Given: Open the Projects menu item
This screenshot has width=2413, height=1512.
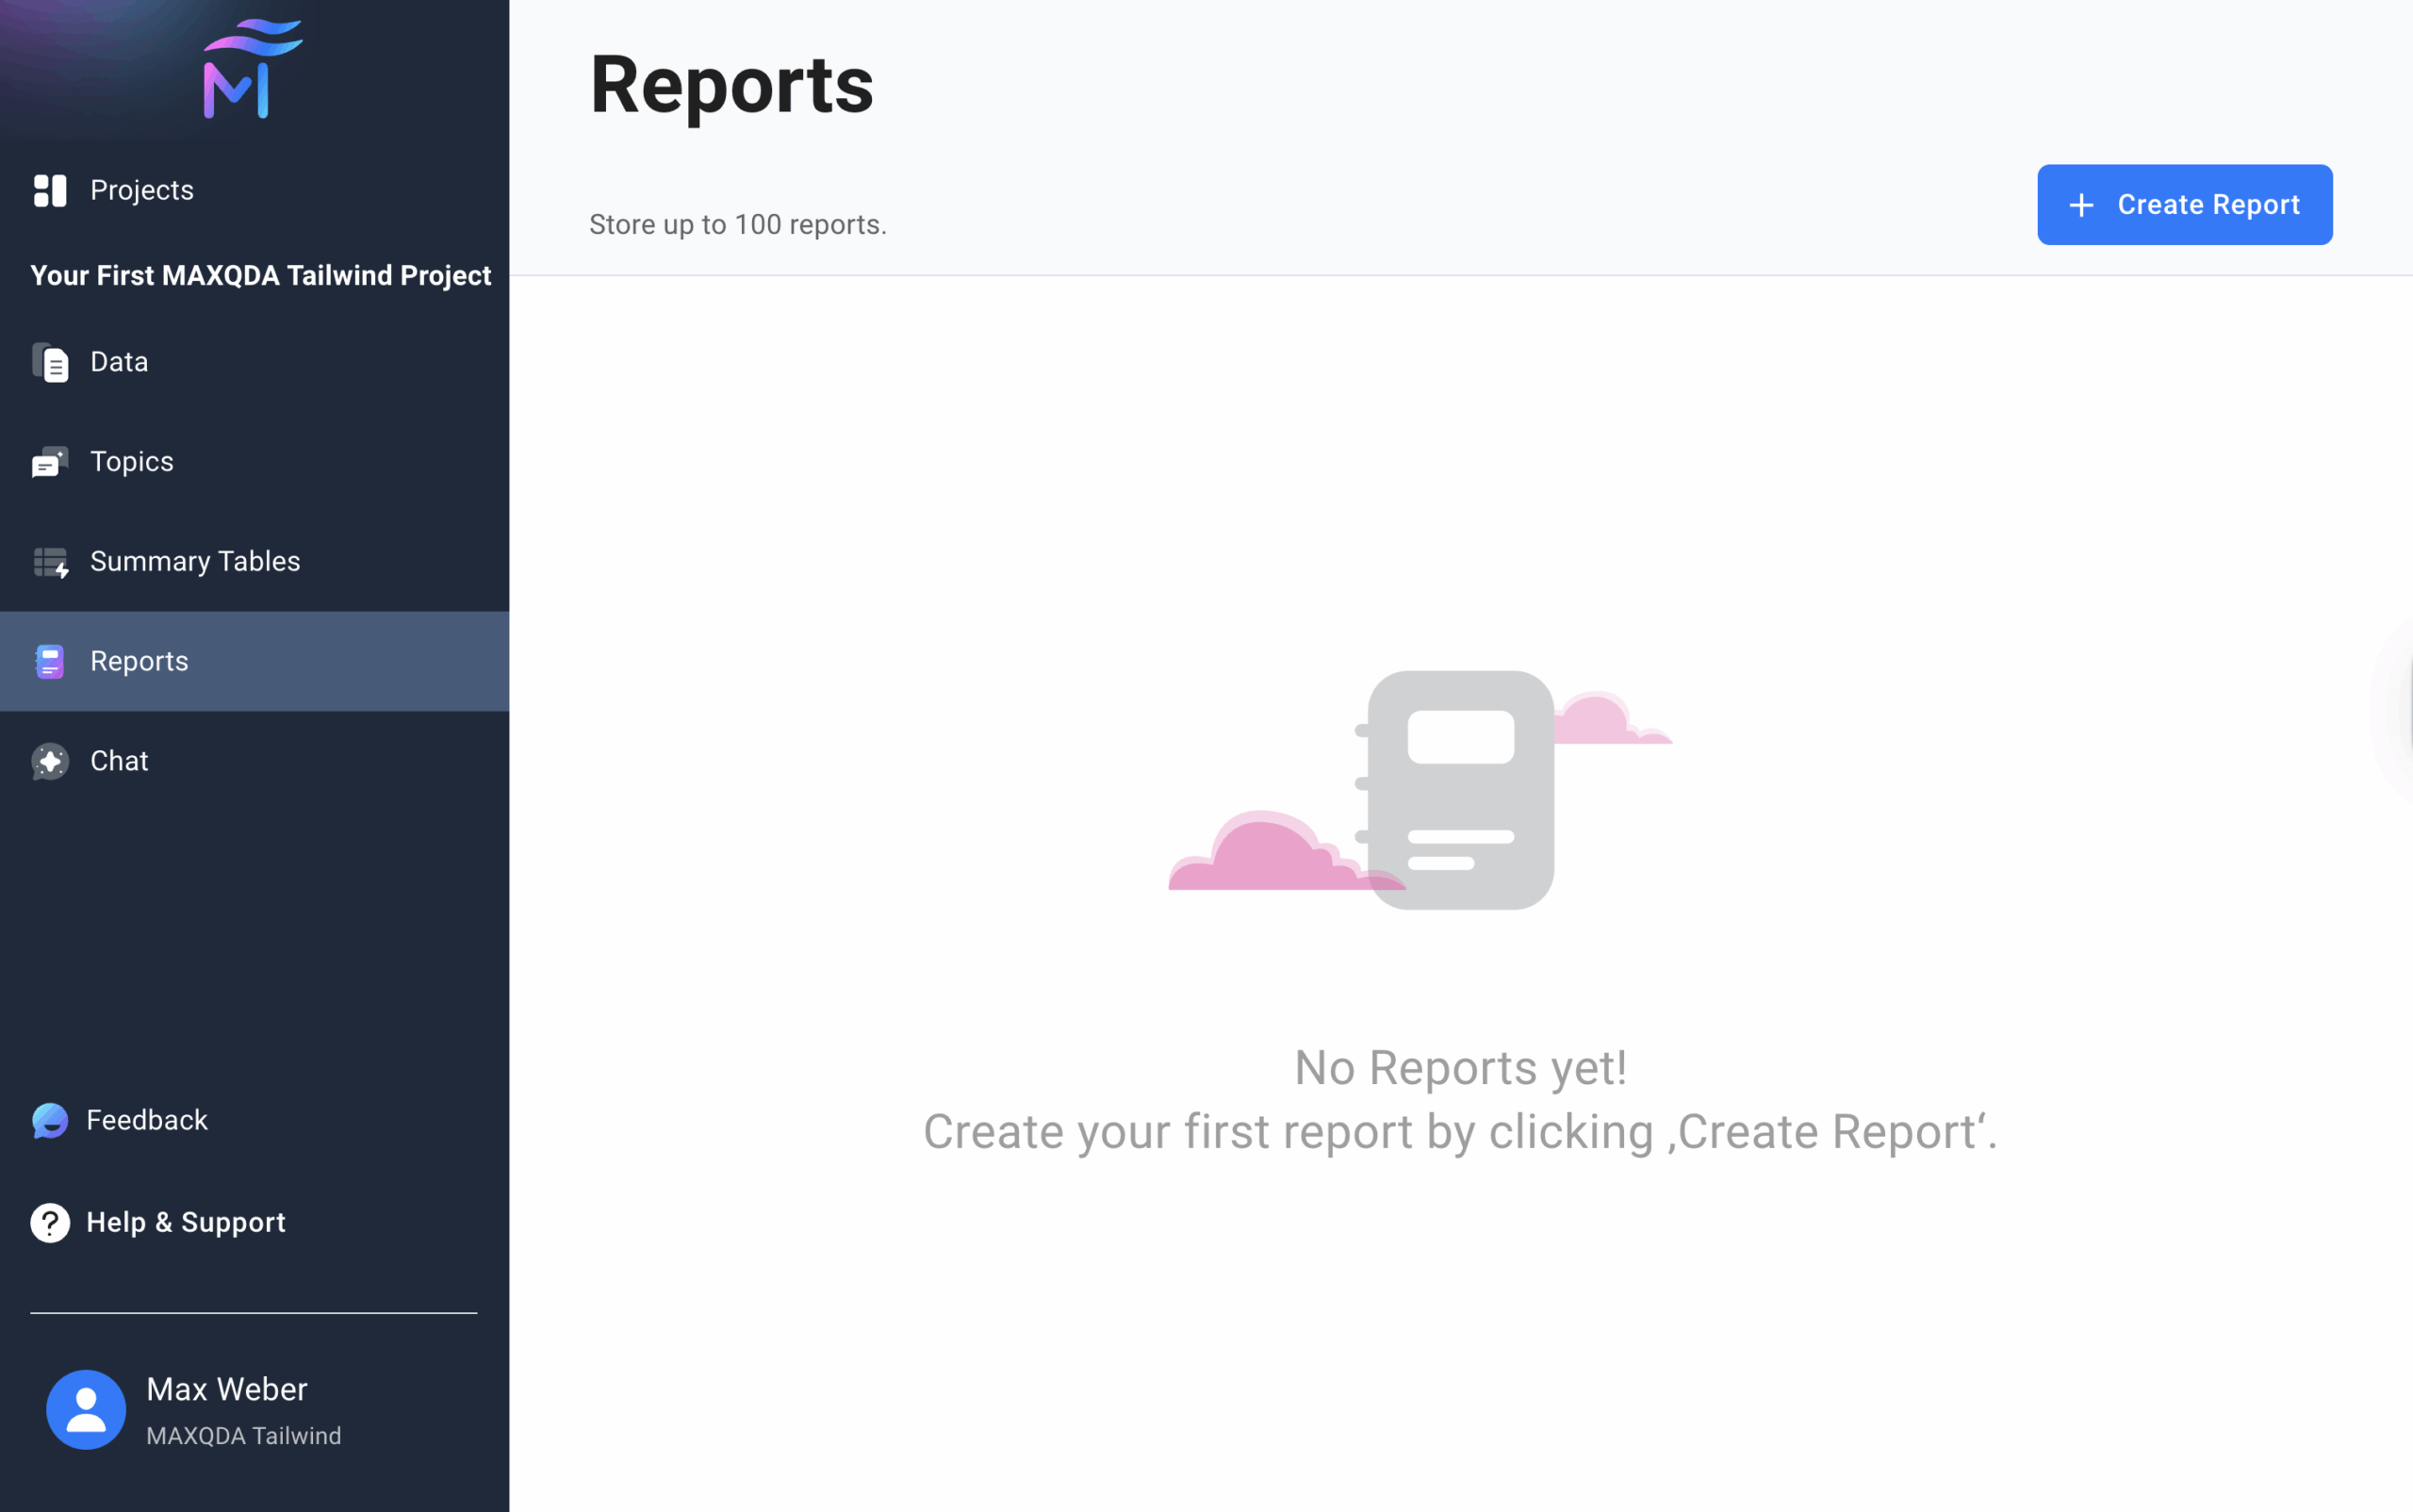Looking at the screenshot, I should point(142,190).
